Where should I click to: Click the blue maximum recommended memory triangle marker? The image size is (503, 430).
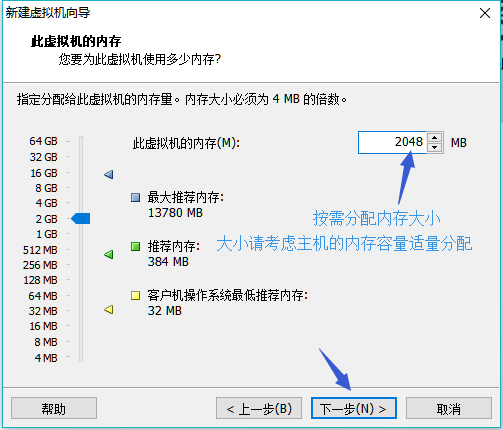[x=109, y=174]
